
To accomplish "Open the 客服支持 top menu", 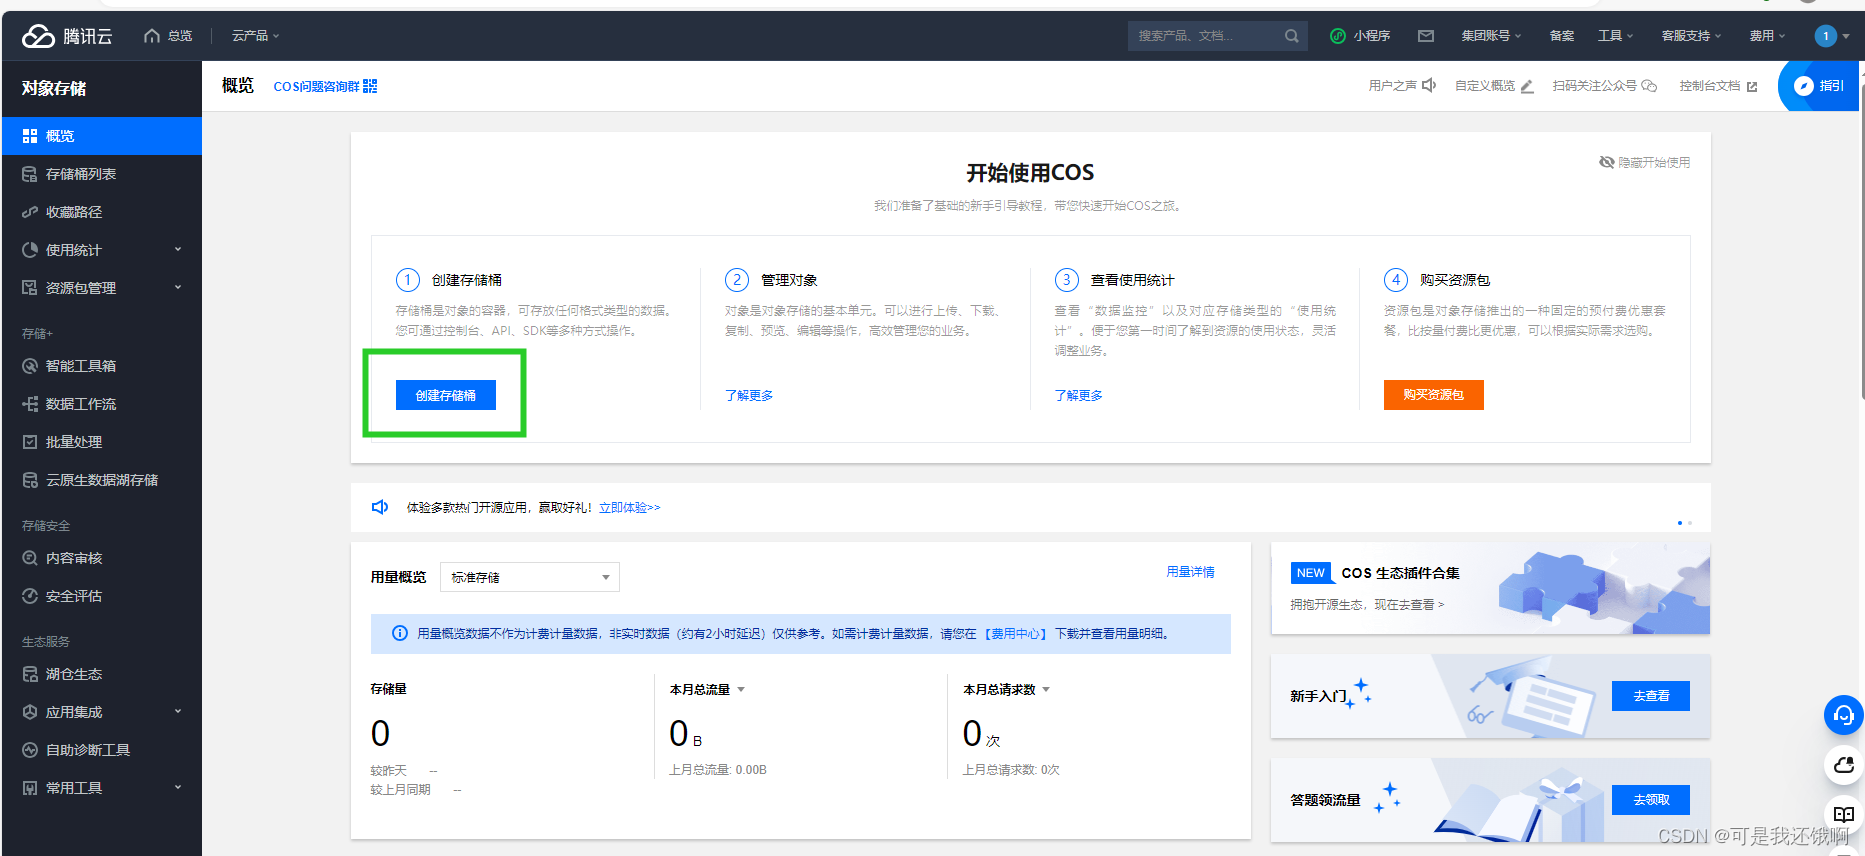I will pyautogui.click(x=1691, y=36).
